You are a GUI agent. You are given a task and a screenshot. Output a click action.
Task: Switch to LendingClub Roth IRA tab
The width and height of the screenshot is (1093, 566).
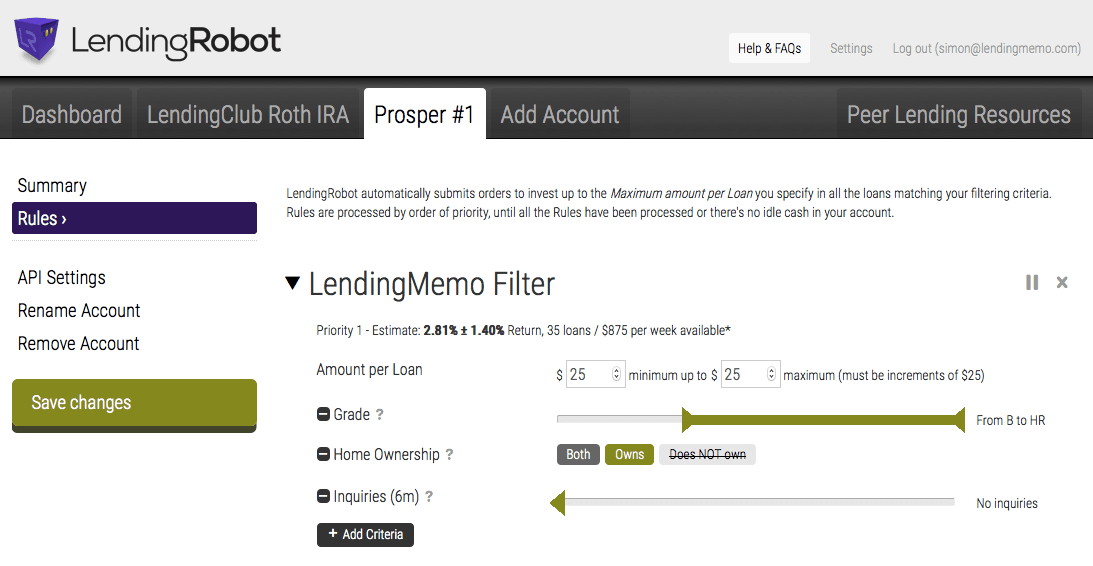[248, 115]
